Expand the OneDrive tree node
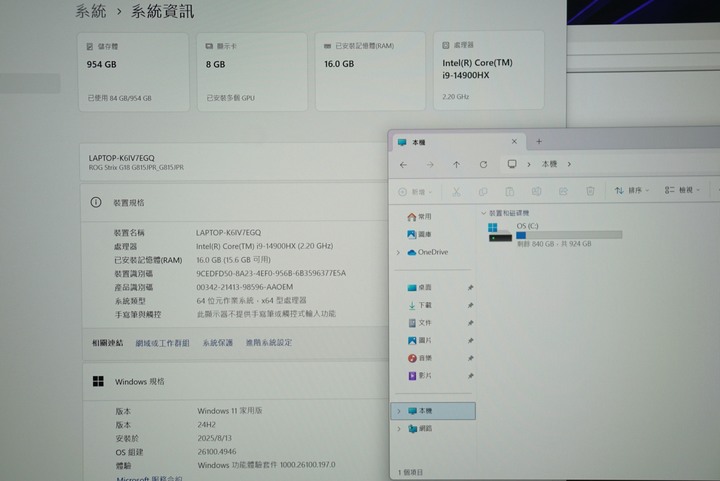Screen dimensions: 720x481 coord(398,252)
